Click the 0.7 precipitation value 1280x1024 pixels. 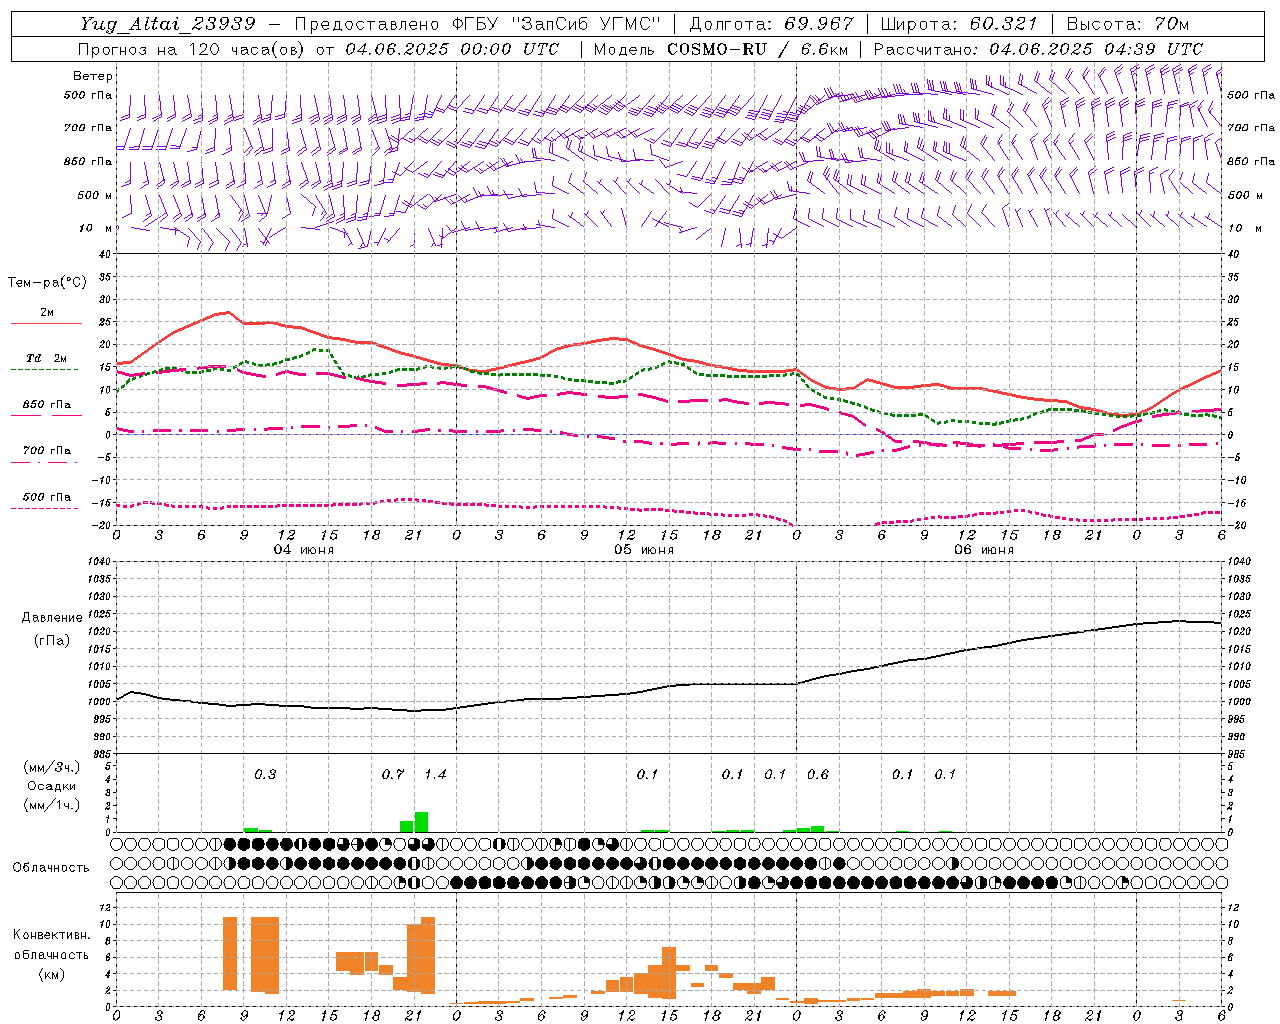pos(393,775)
